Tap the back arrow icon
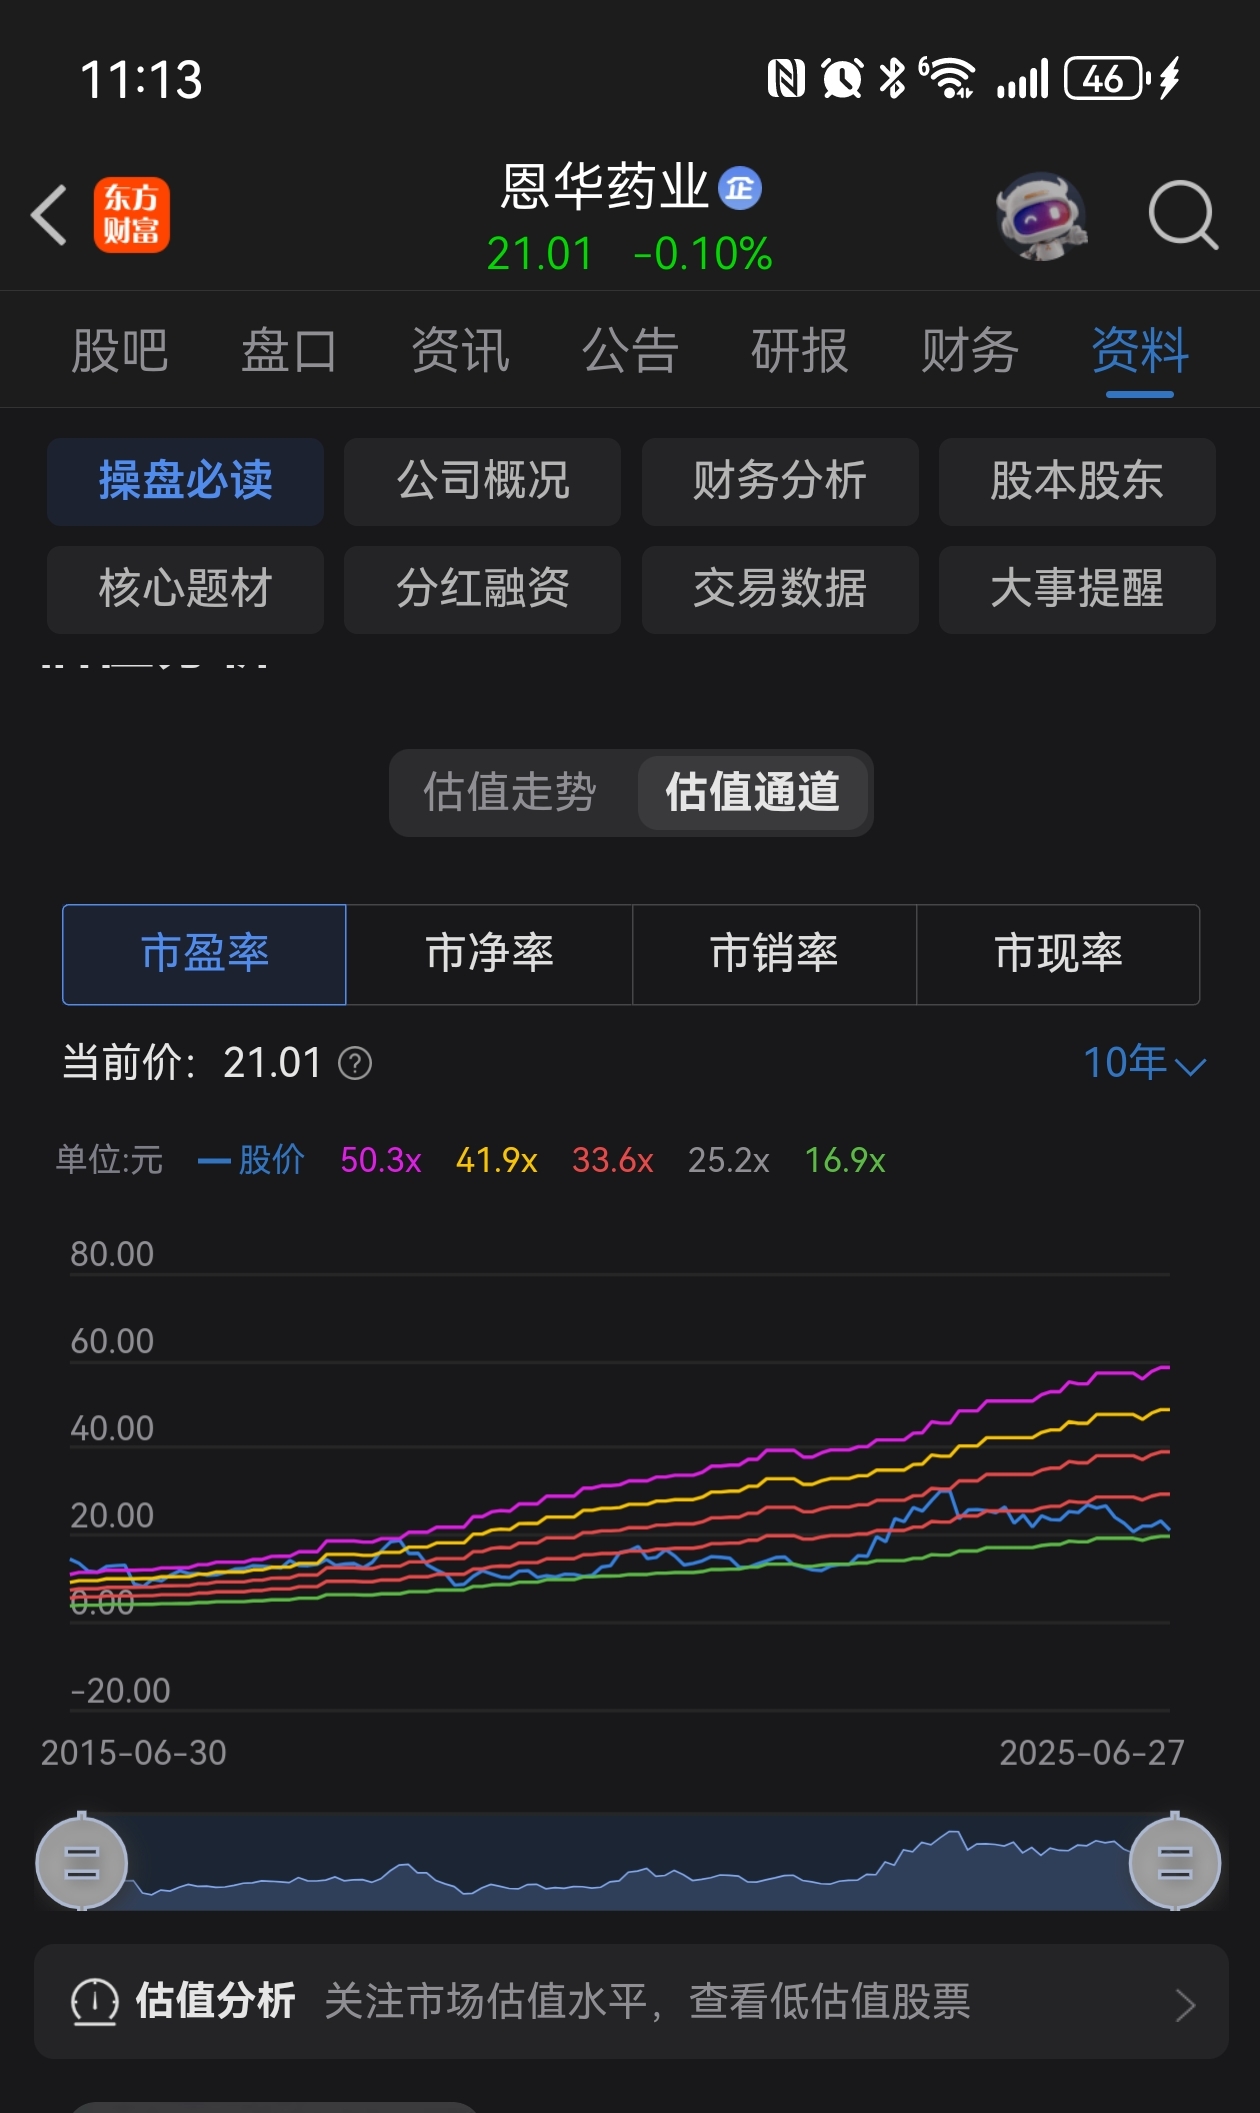1260x2113 pixels. [x=49, y=215]
